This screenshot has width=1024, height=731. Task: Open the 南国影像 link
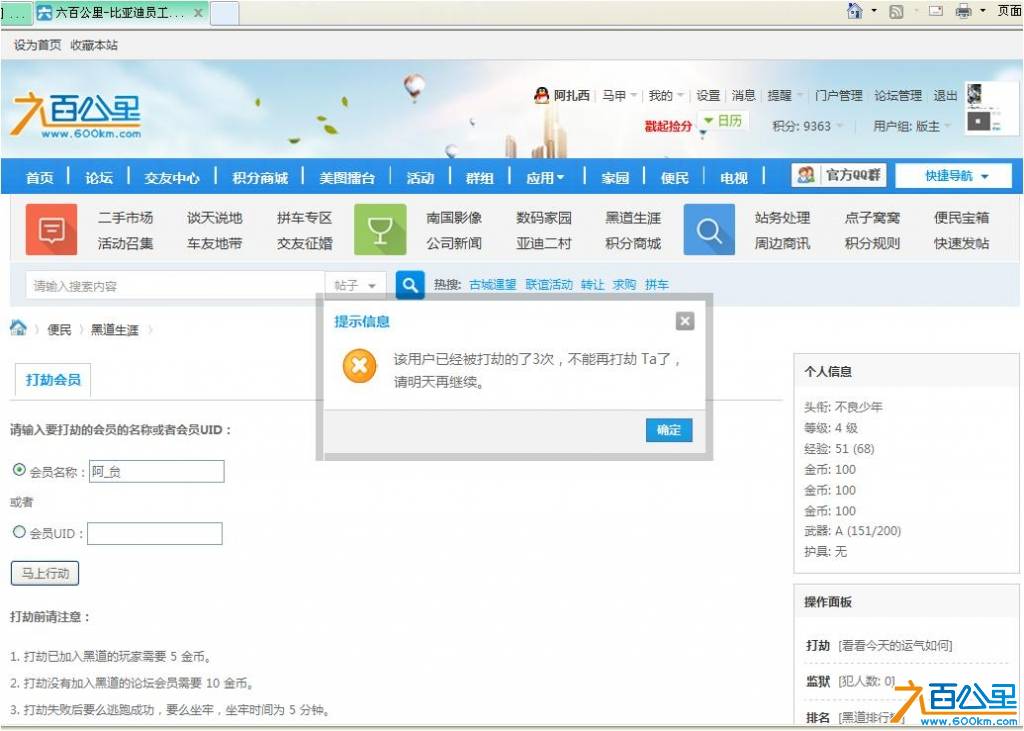click(454, 218)
